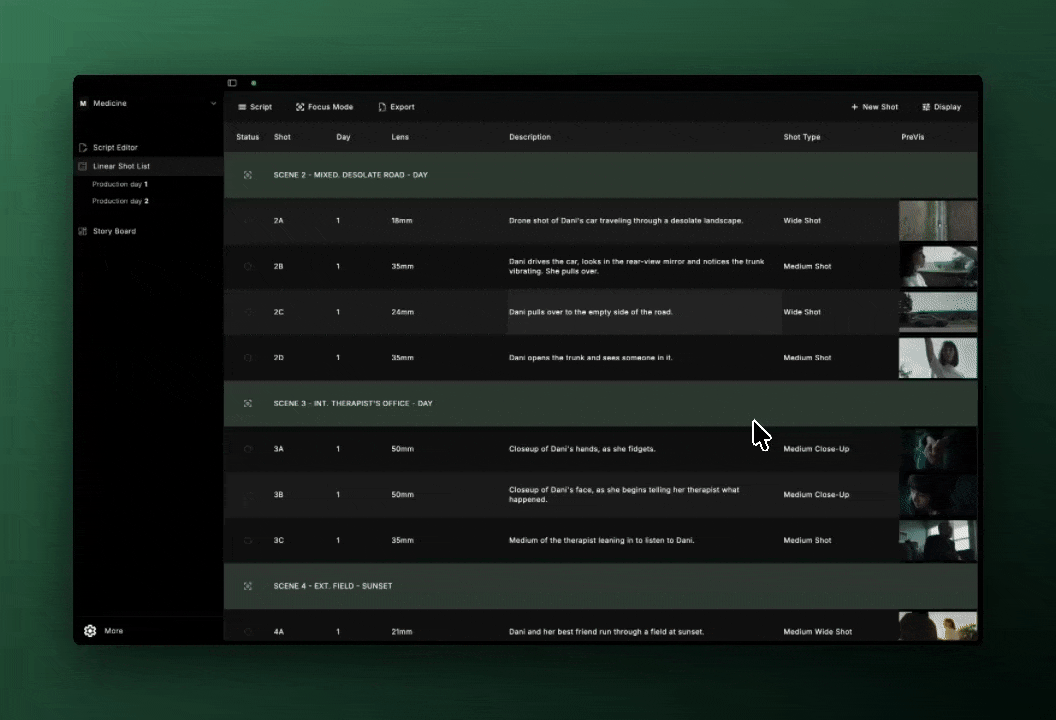
Task: Edit description 'Dani pulls over to the empty side'
Action: pos(591,312)
